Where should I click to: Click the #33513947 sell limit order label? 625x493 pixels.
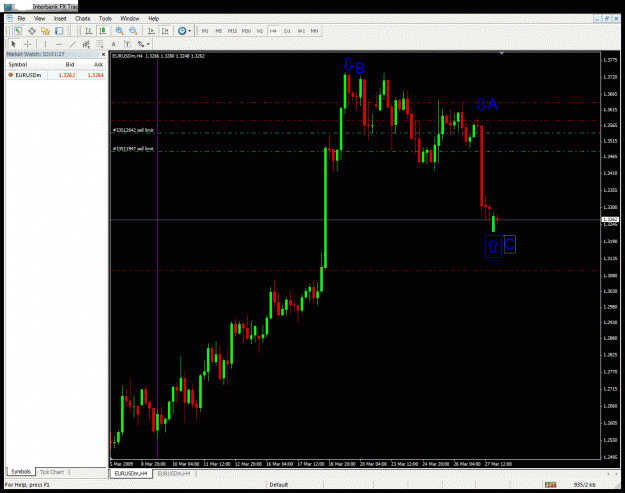point(133,149)
